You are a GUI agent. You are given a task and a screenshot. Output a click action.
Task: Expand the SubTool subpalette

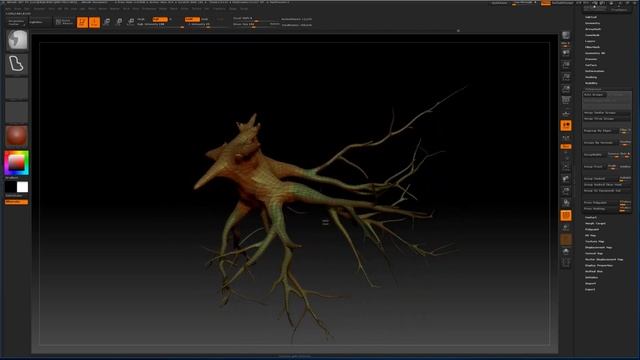pos(591,17)
